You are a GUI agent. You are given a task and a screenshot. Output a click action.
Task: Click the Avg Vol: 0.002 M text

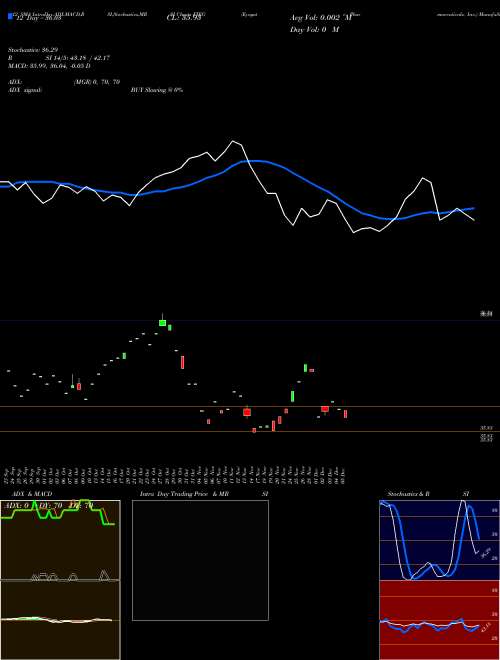pos(321,18)
